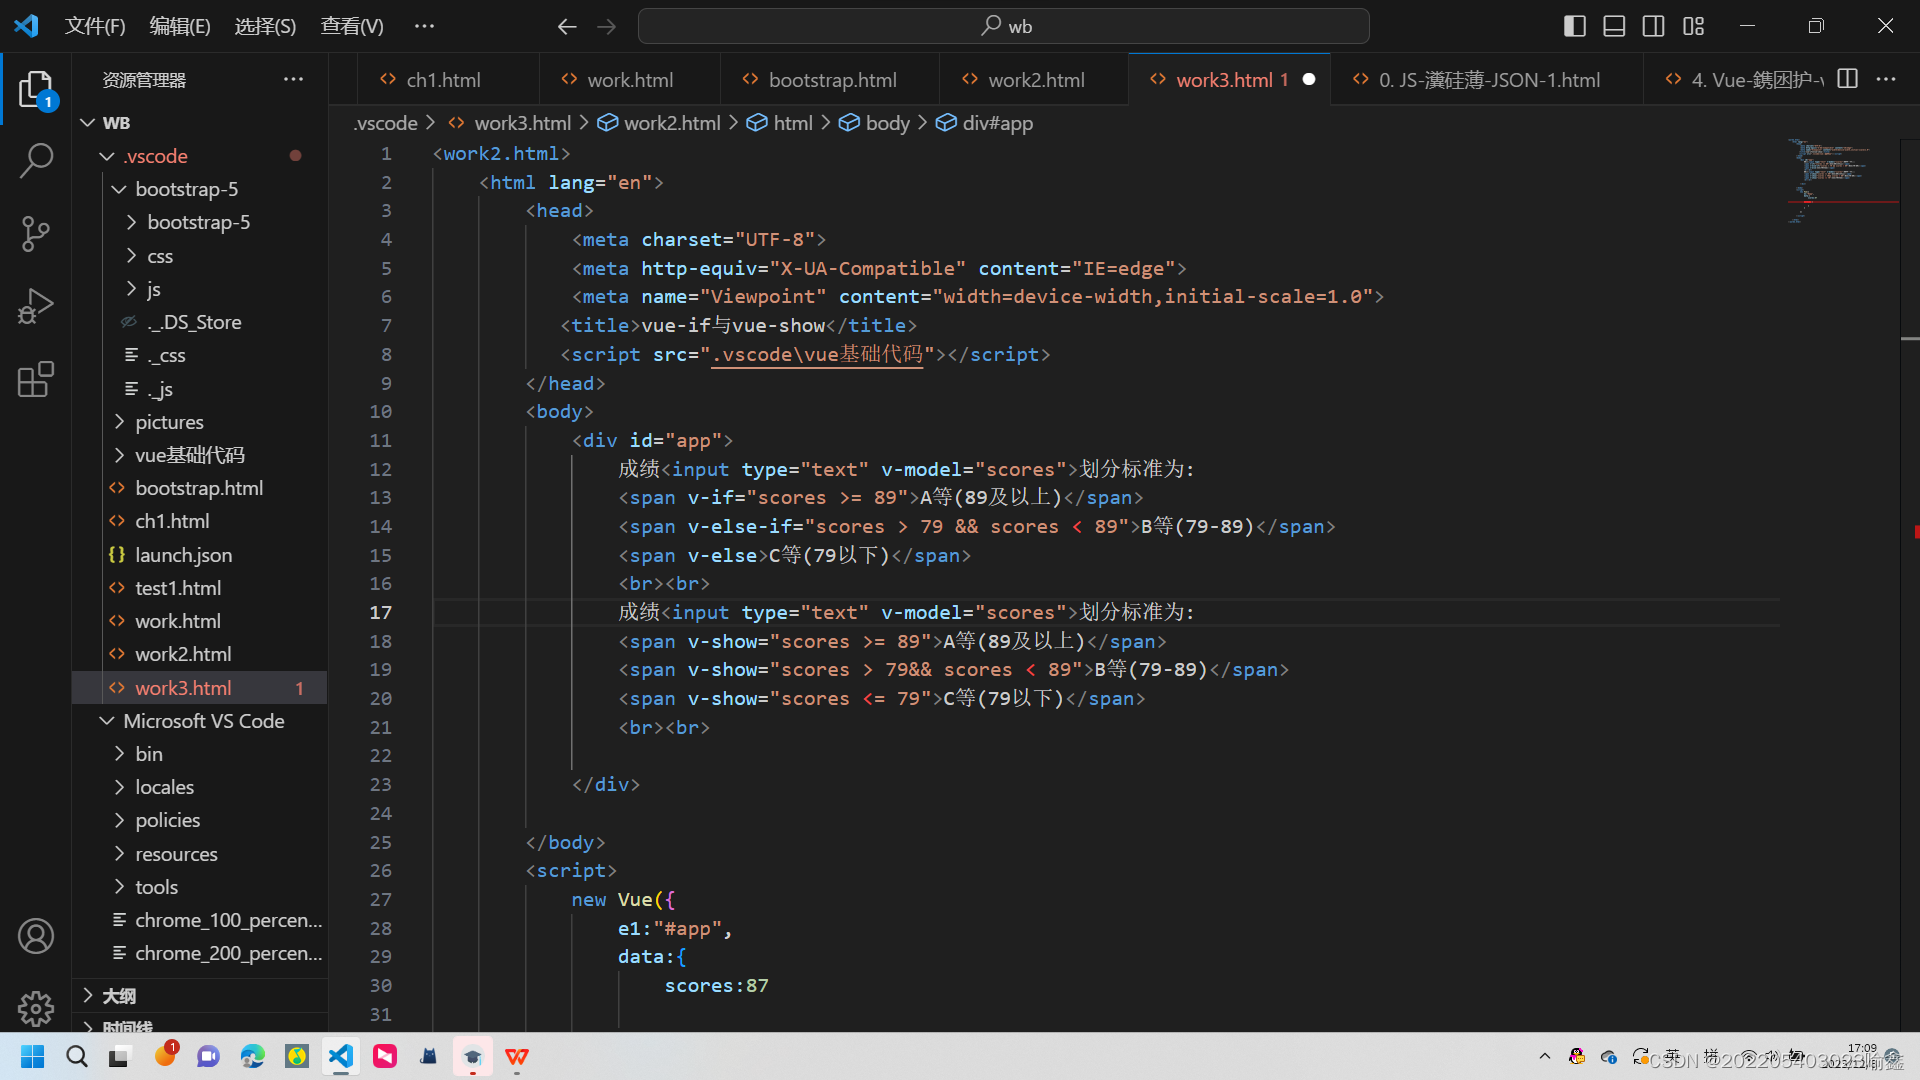1920x1080 pixels.
Task: Open the 查看(V) menu
Action: tap(350, 26)
